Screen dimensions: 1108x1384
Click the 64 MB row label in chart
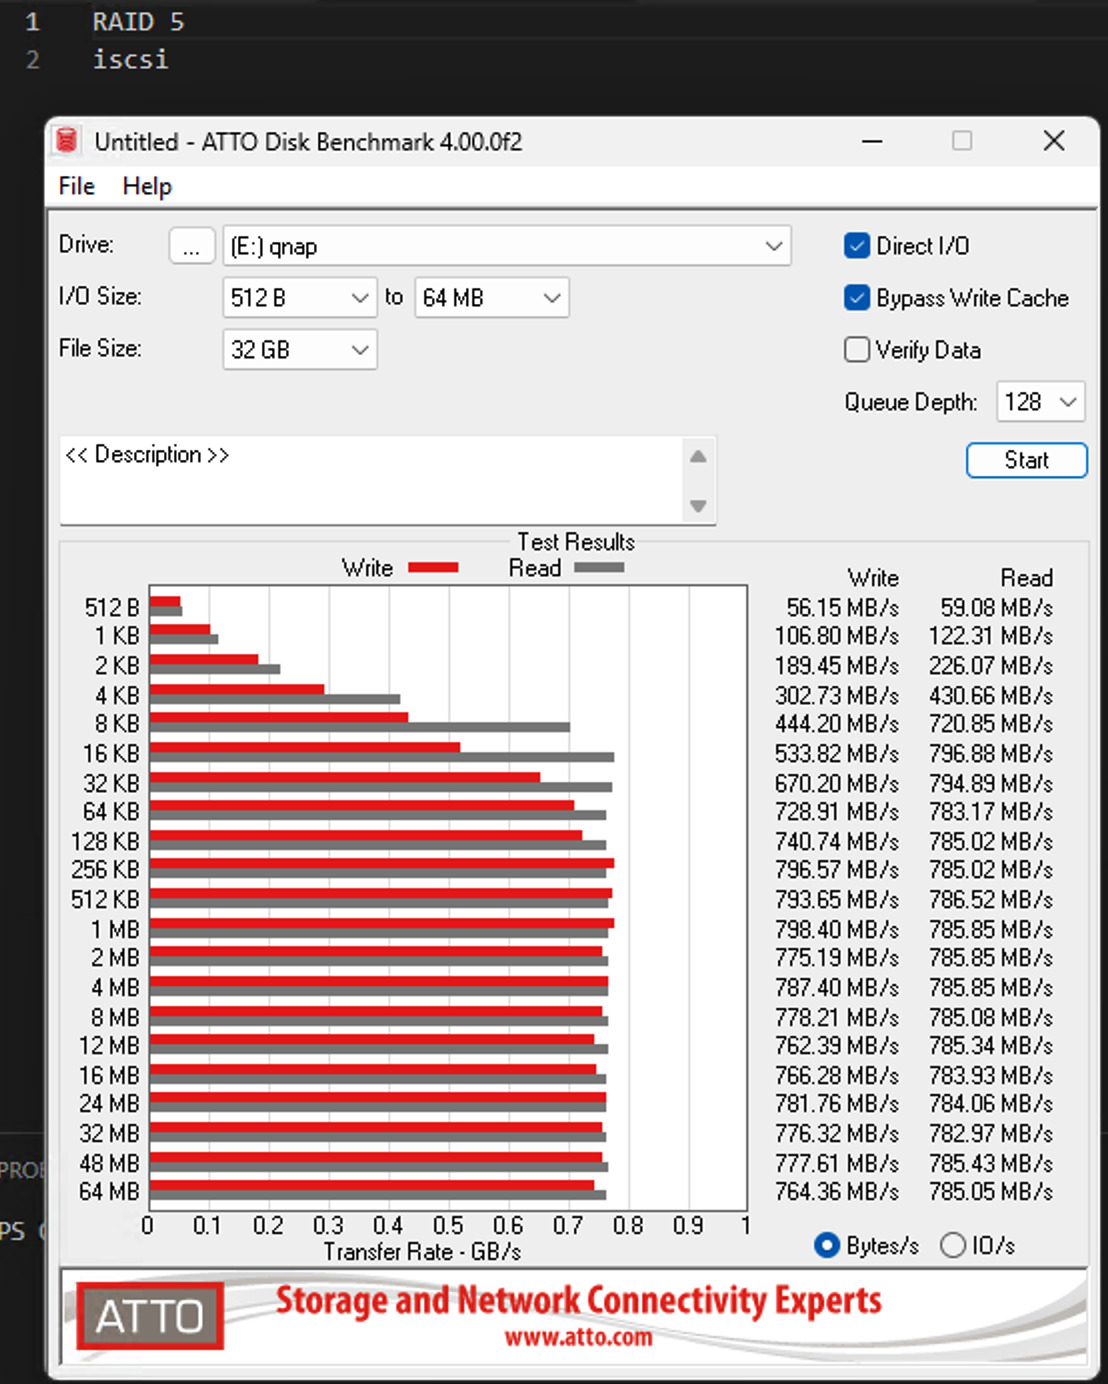point(109,1192)
